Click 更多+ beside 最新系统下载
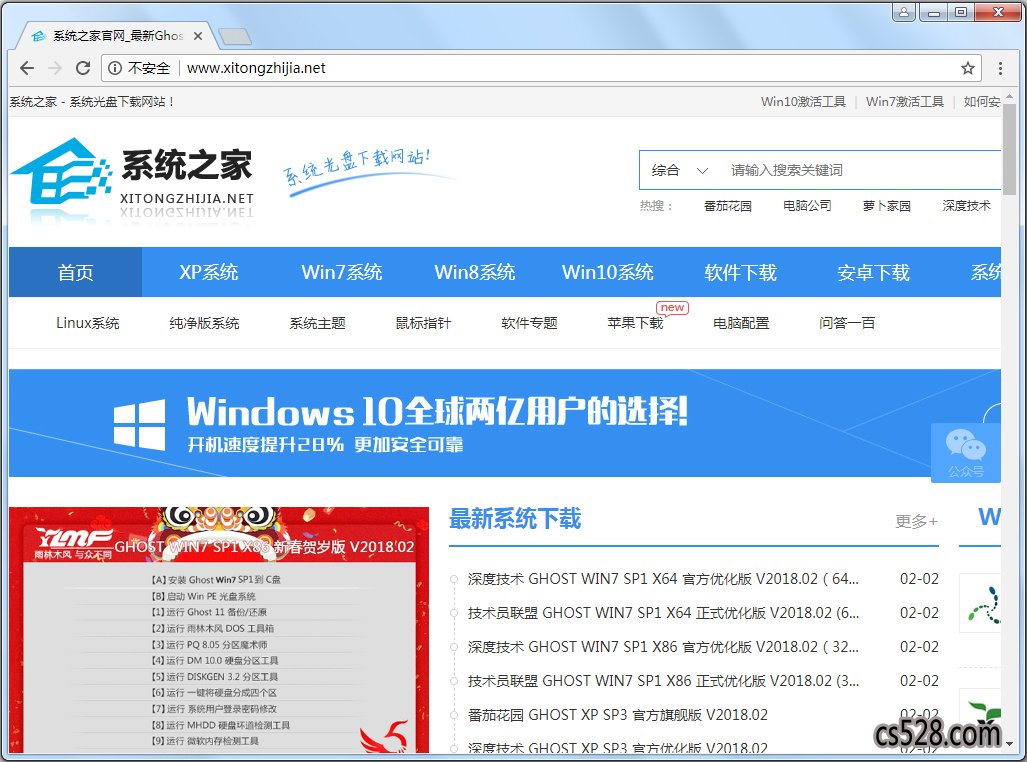The image size is (1027, 762). tap(916, 522)
